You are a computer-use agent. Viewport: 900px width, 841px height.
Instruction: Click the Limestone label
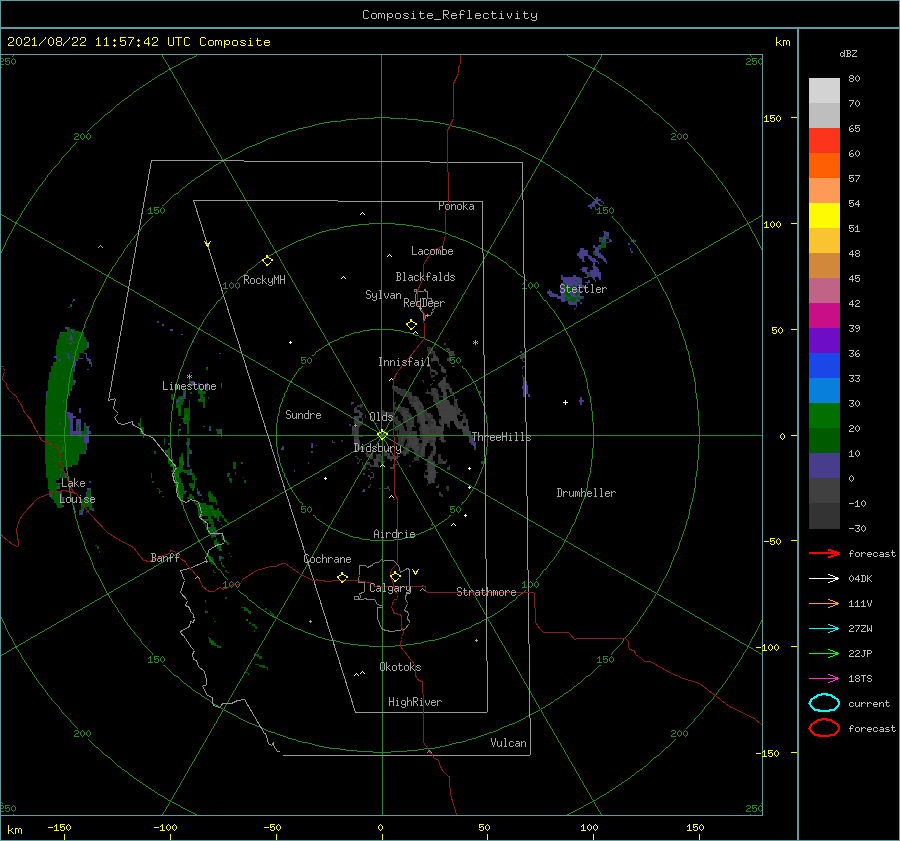pyautogui.click(x=189, y=386)
